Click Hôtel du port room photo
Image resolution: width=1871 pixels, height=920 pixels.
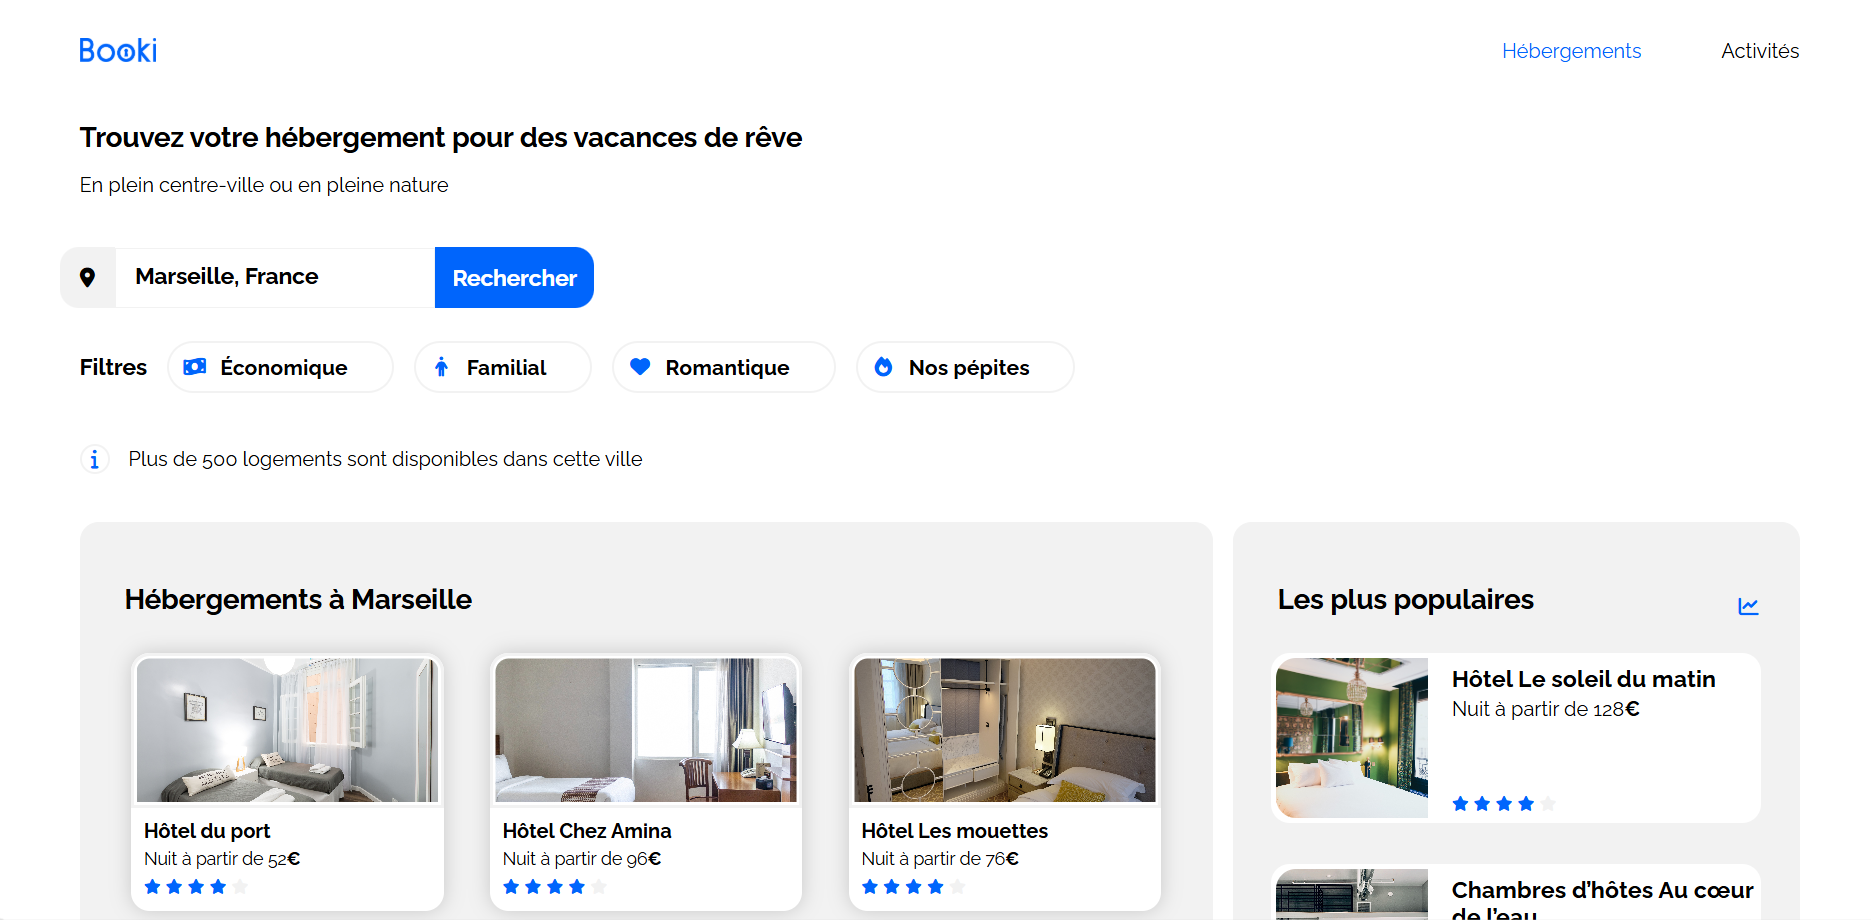pyautogui.click(x=287, y=730)
